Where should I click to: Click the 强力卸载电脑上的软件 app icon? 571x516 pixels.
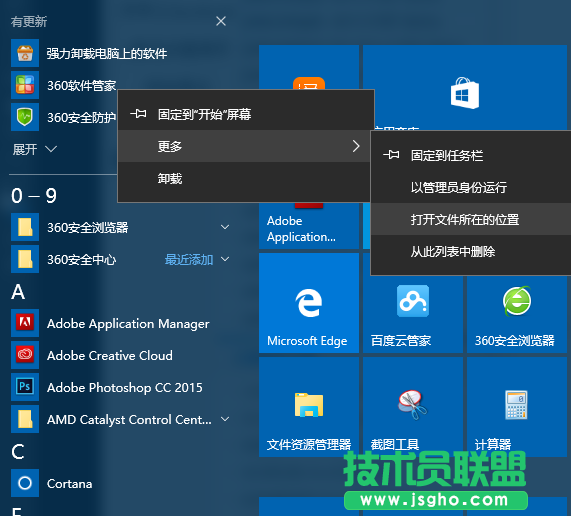[25, 53]
